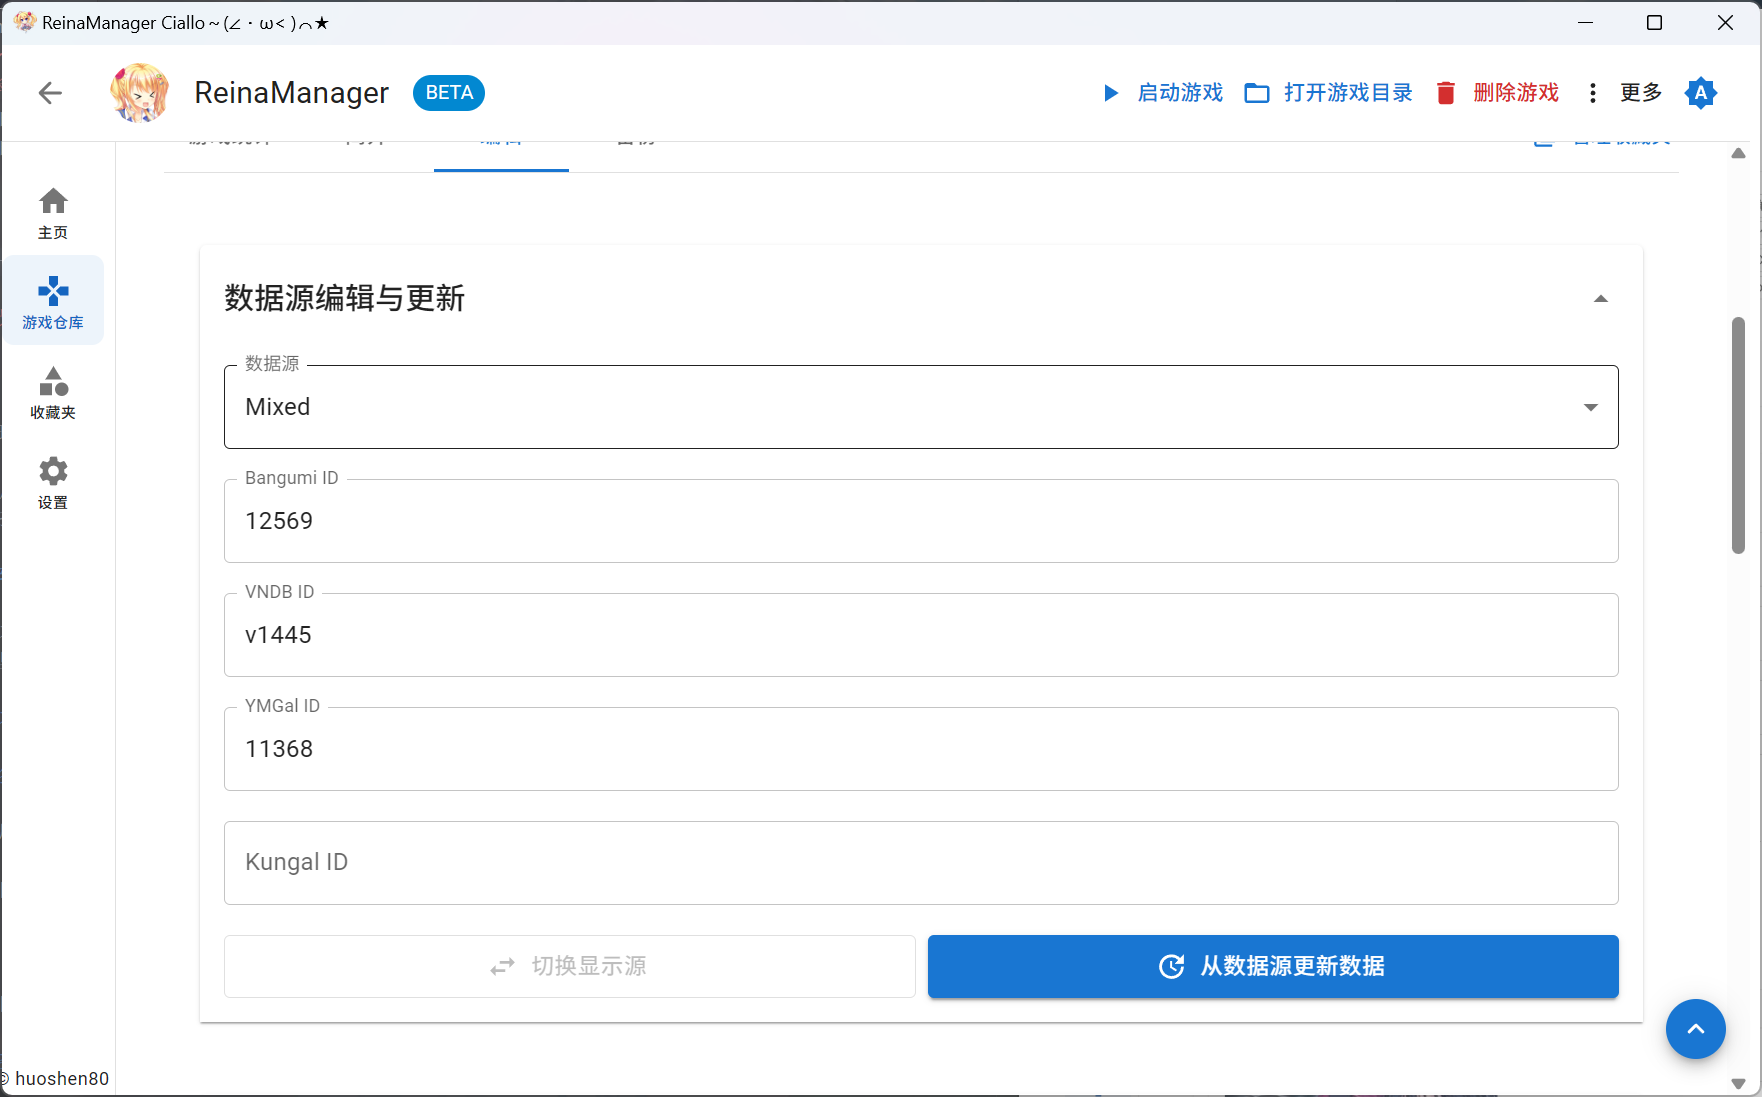The height and width of the screenshot is (1097, 1762).
Task: Go back using the arrow icon
Action: click(x=50, y=93)
